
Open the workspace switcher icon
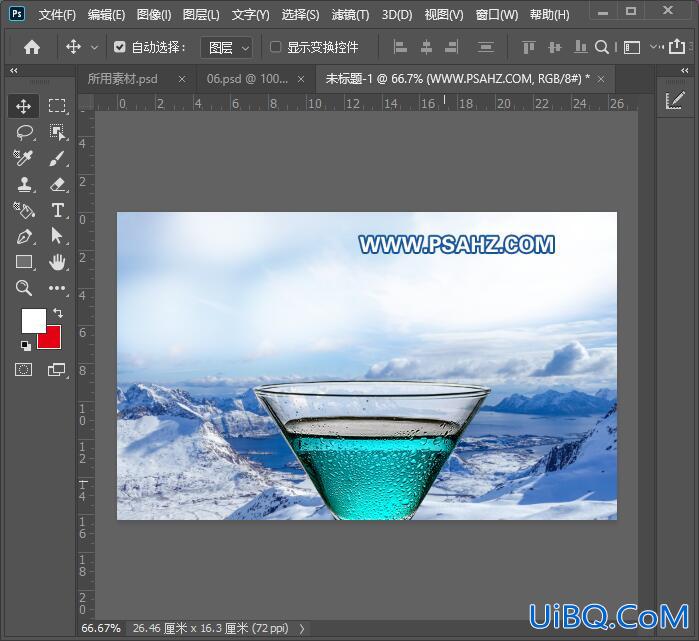coord(632,47)
